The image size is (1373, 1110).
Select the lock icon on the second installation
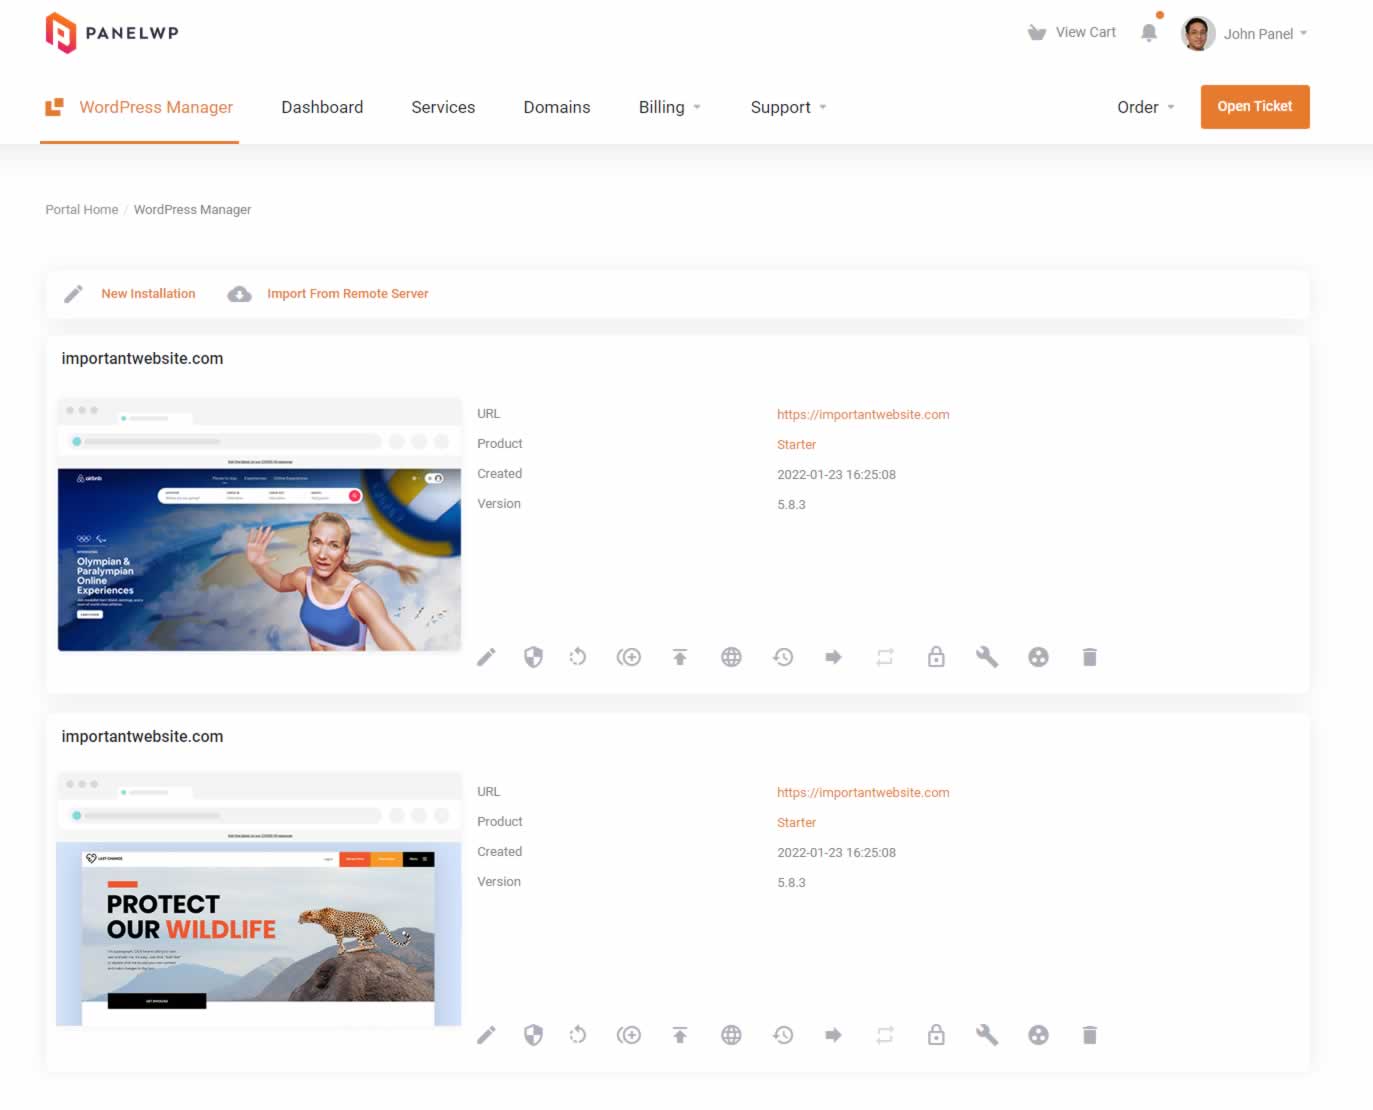coord(936,1034)
